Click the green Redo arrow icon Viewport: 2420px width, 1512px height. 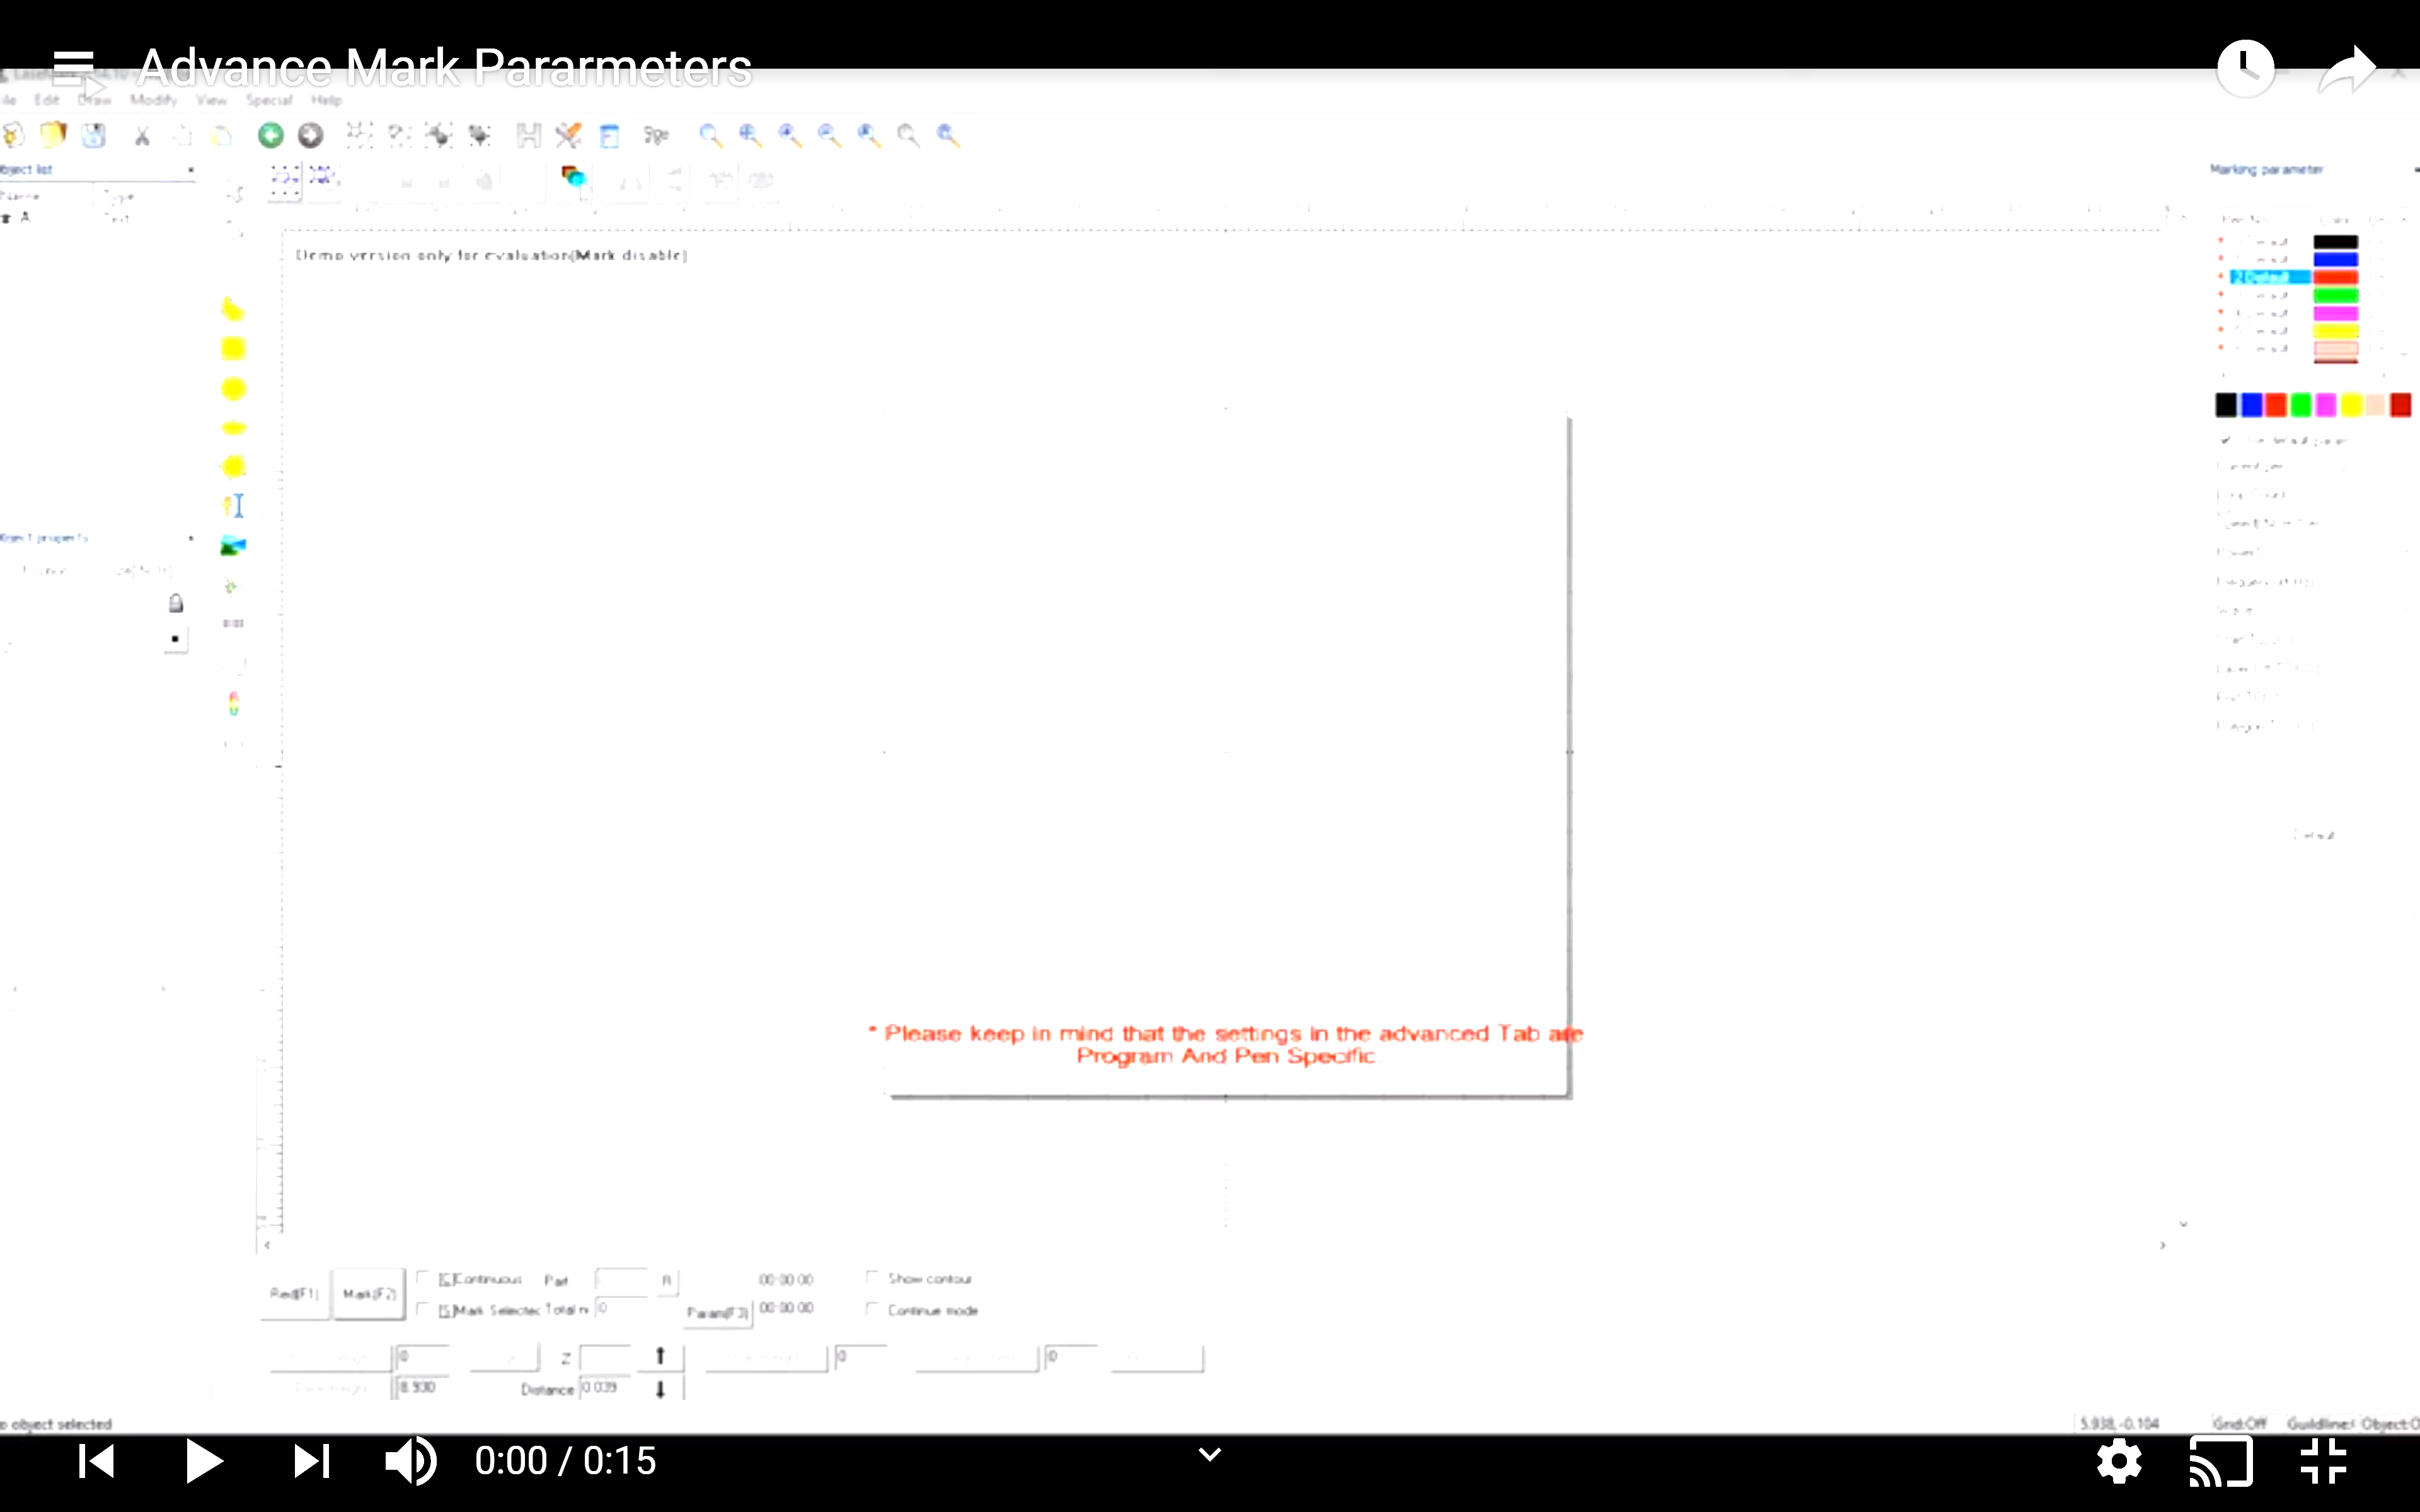[x=270, y=135]
